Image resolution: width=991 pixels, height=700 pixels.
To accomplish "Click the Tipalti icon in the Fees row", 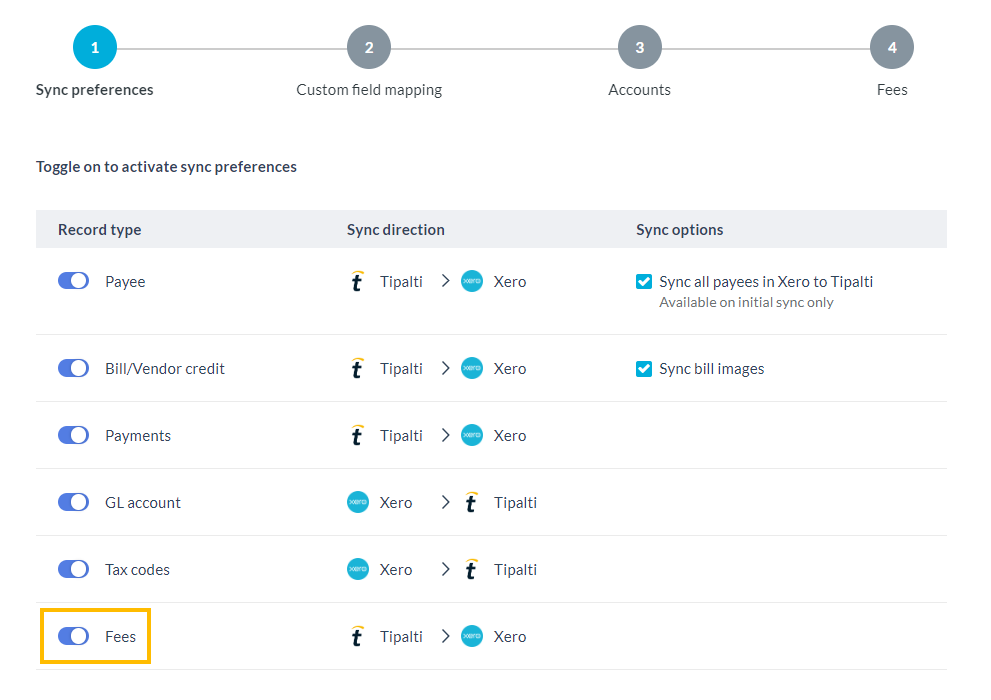I will [x=357, y=636].
